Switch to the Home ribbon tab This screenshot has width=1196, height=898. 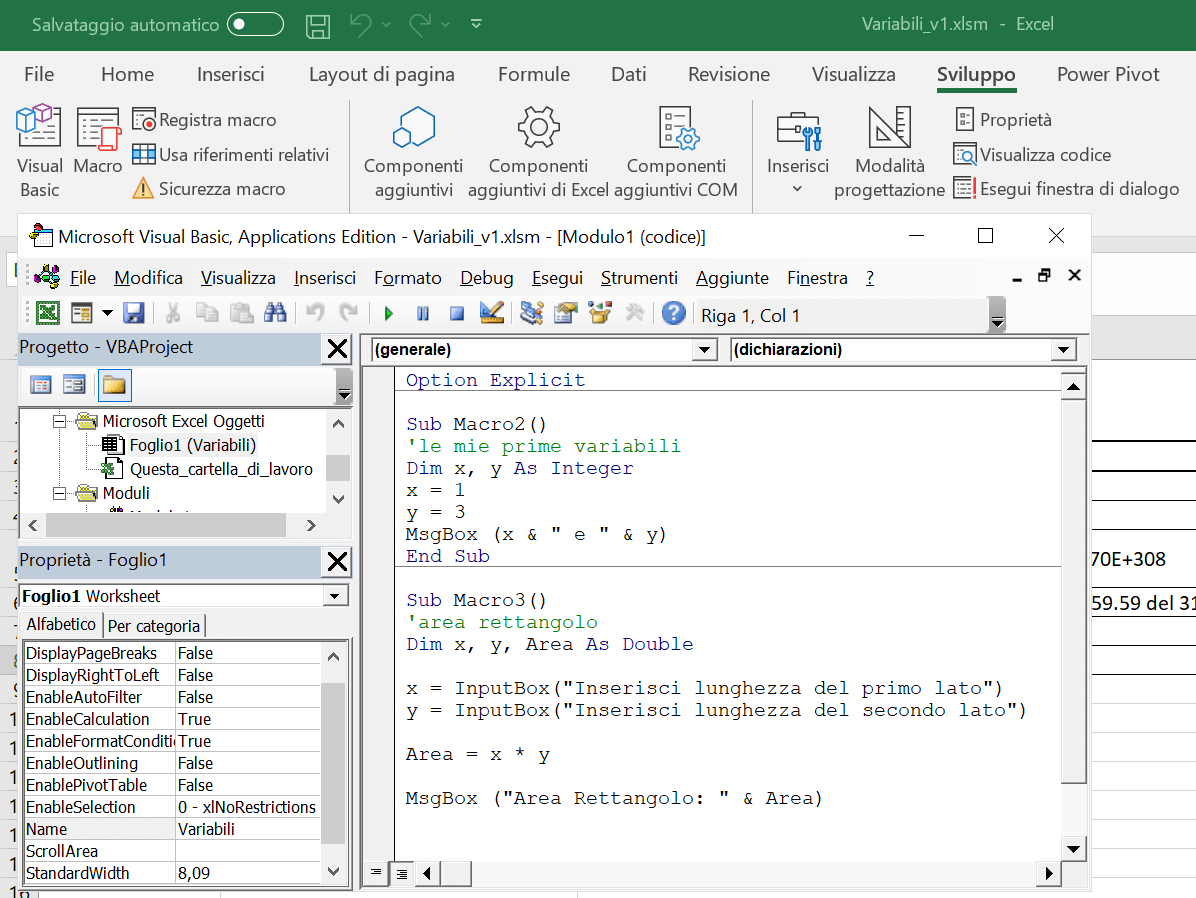pos(127,74)
